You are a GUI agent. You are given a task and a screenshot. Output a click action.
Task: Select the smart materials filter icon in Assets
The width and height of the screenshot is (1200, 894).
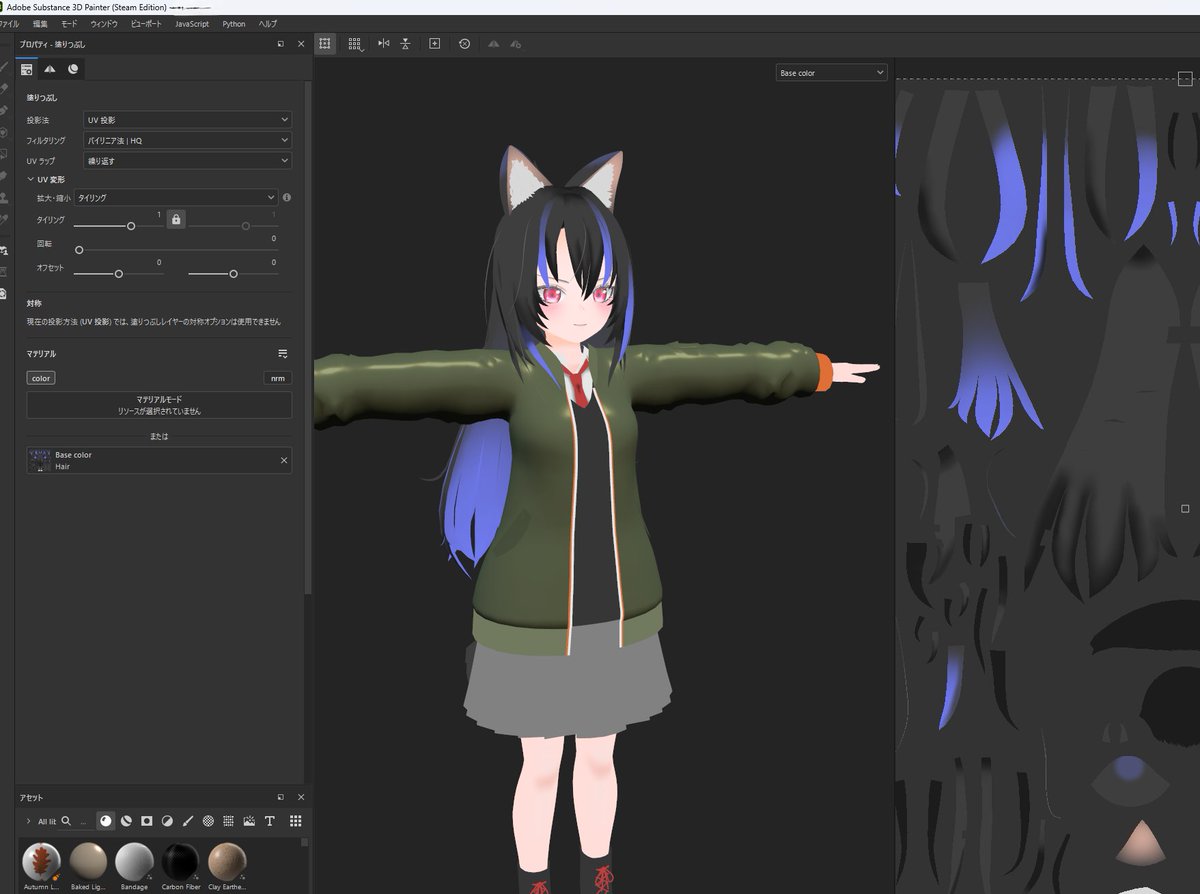125,821
